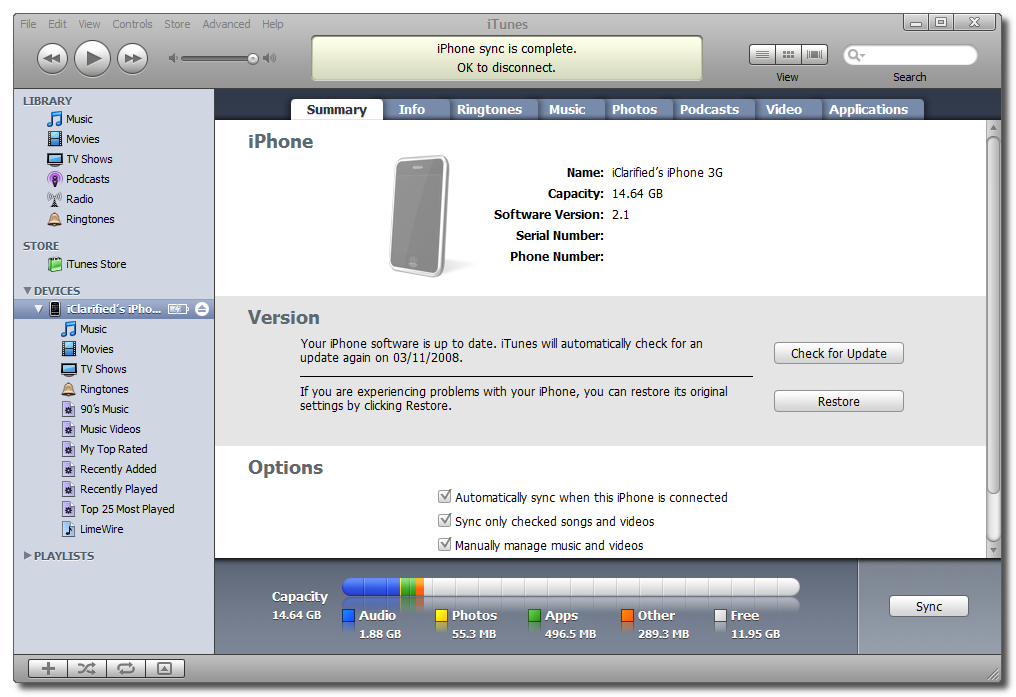1016x697 pixels.
Task: Open Podcasts in Library
Action: point(87,179)
